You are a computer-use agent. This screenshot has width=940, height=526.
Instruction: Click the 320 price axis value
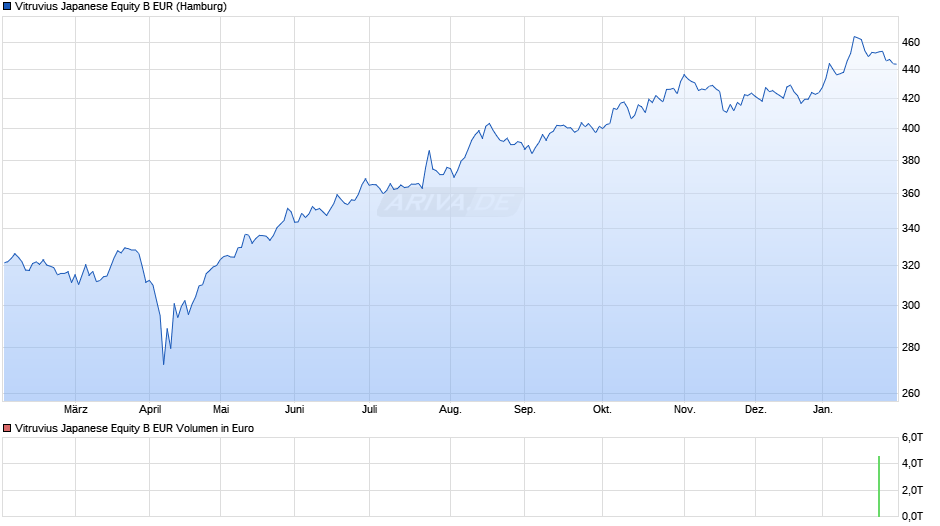(911, 265)
